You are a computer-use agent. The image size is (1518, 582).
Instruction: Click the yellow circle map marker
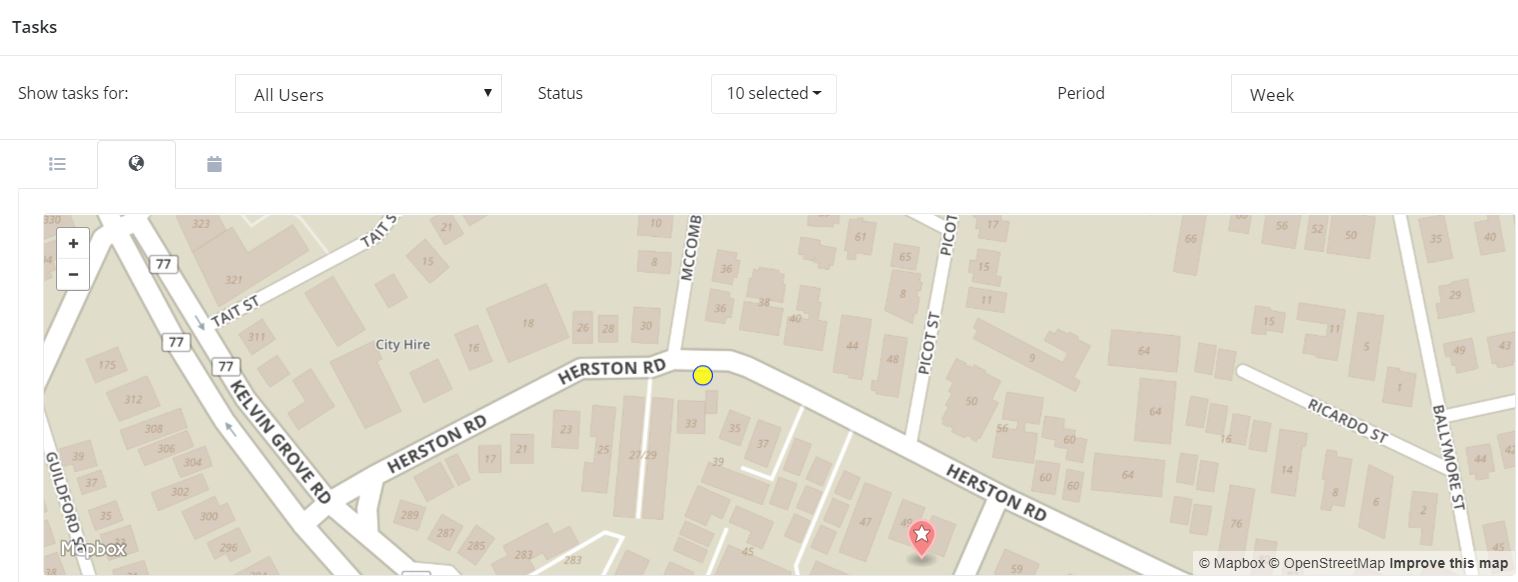coord(703,375)
